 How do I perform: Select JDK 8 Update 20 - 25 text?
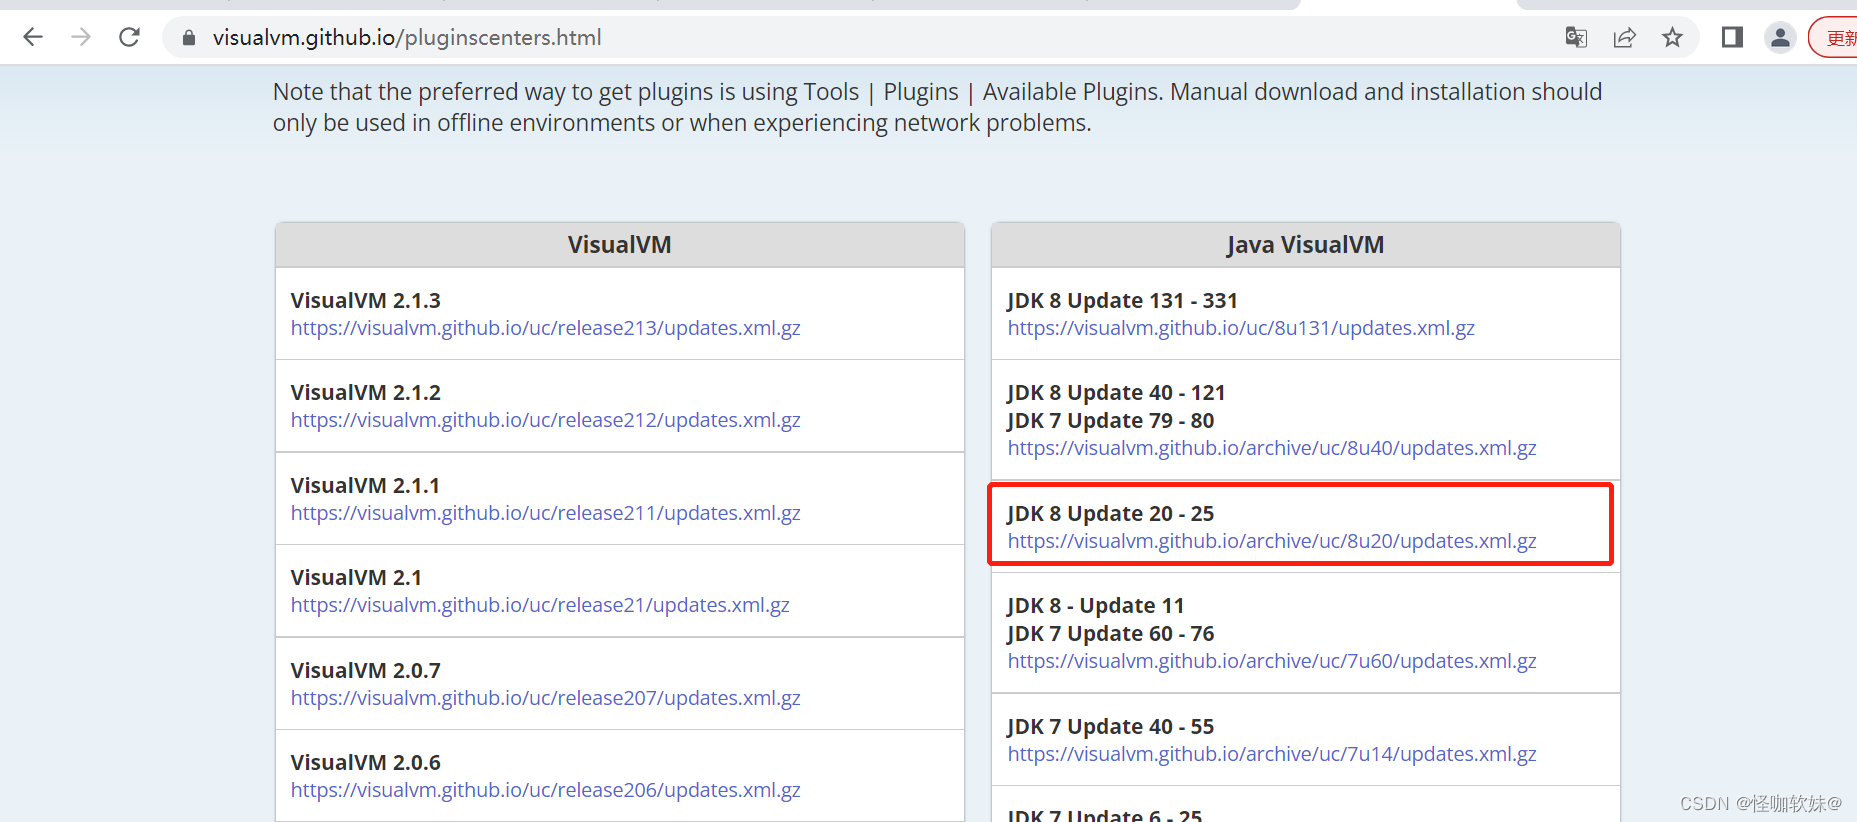pos(1110,513)
